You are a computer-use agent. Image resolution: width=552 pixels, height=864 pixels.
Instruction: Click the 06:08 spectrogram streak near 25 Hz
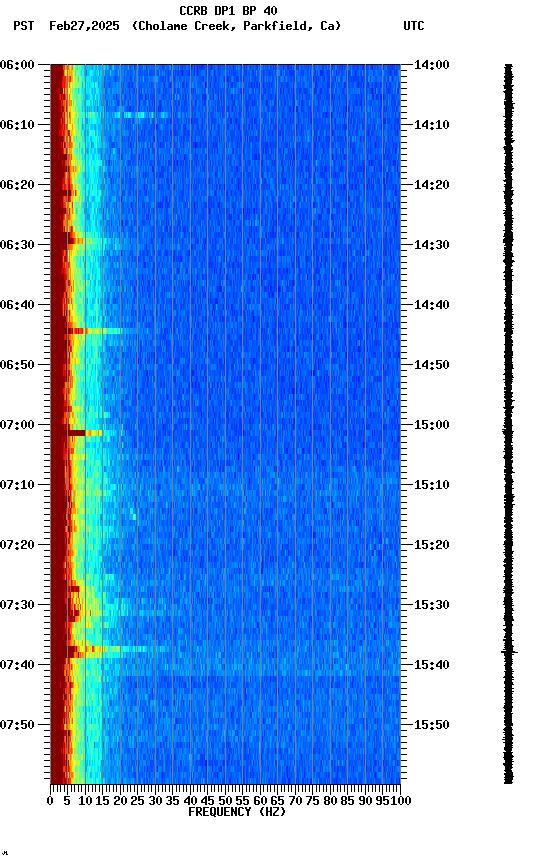click(140, 115)
